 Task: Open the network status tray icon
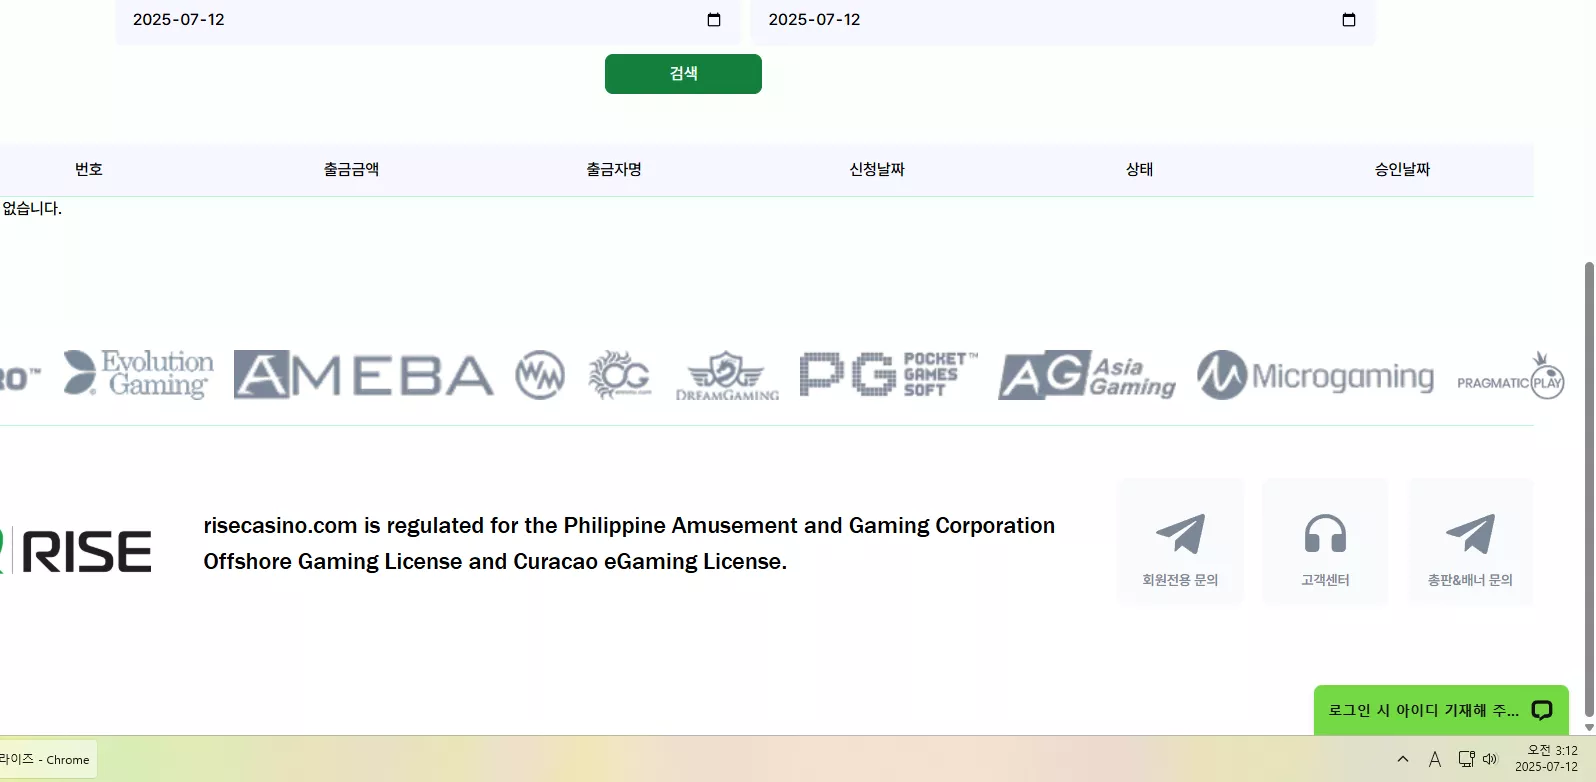(1466, 759)
